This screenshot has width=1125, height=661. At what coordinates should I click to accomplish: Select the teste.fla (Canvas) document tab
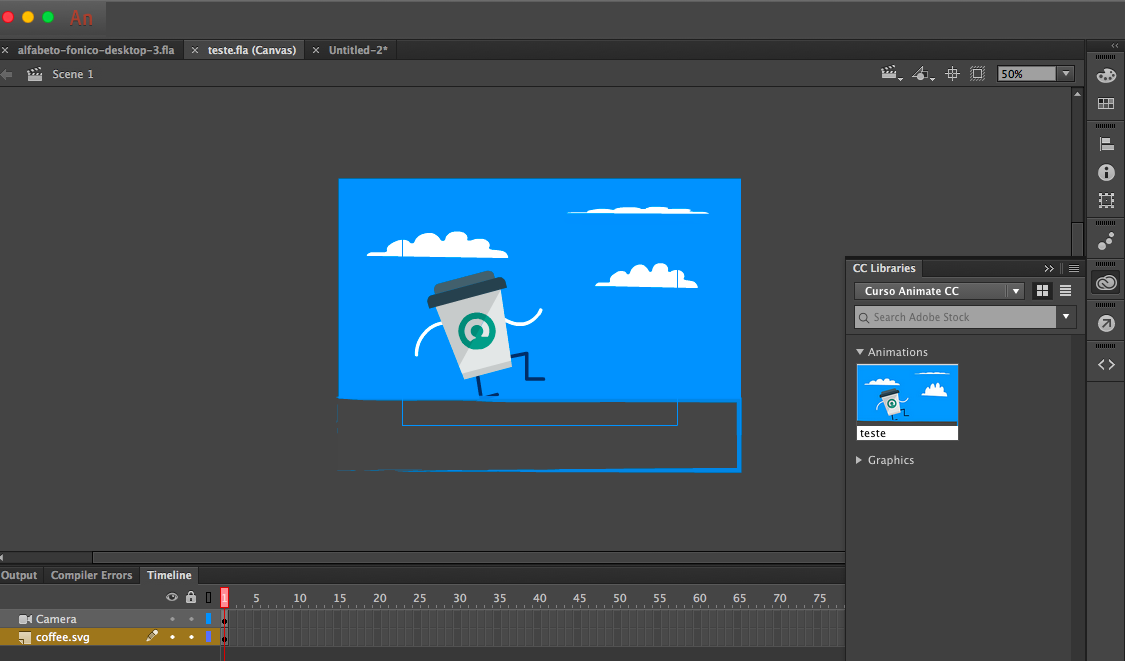tap(252, 50)
